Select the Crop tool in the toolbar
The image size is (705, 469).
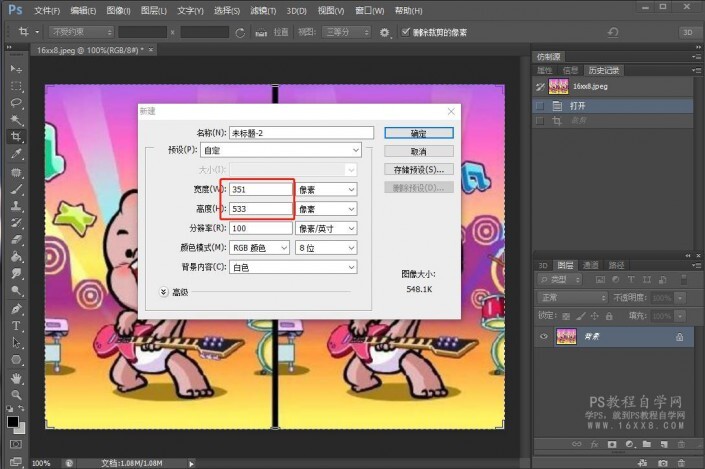[16, 137]
